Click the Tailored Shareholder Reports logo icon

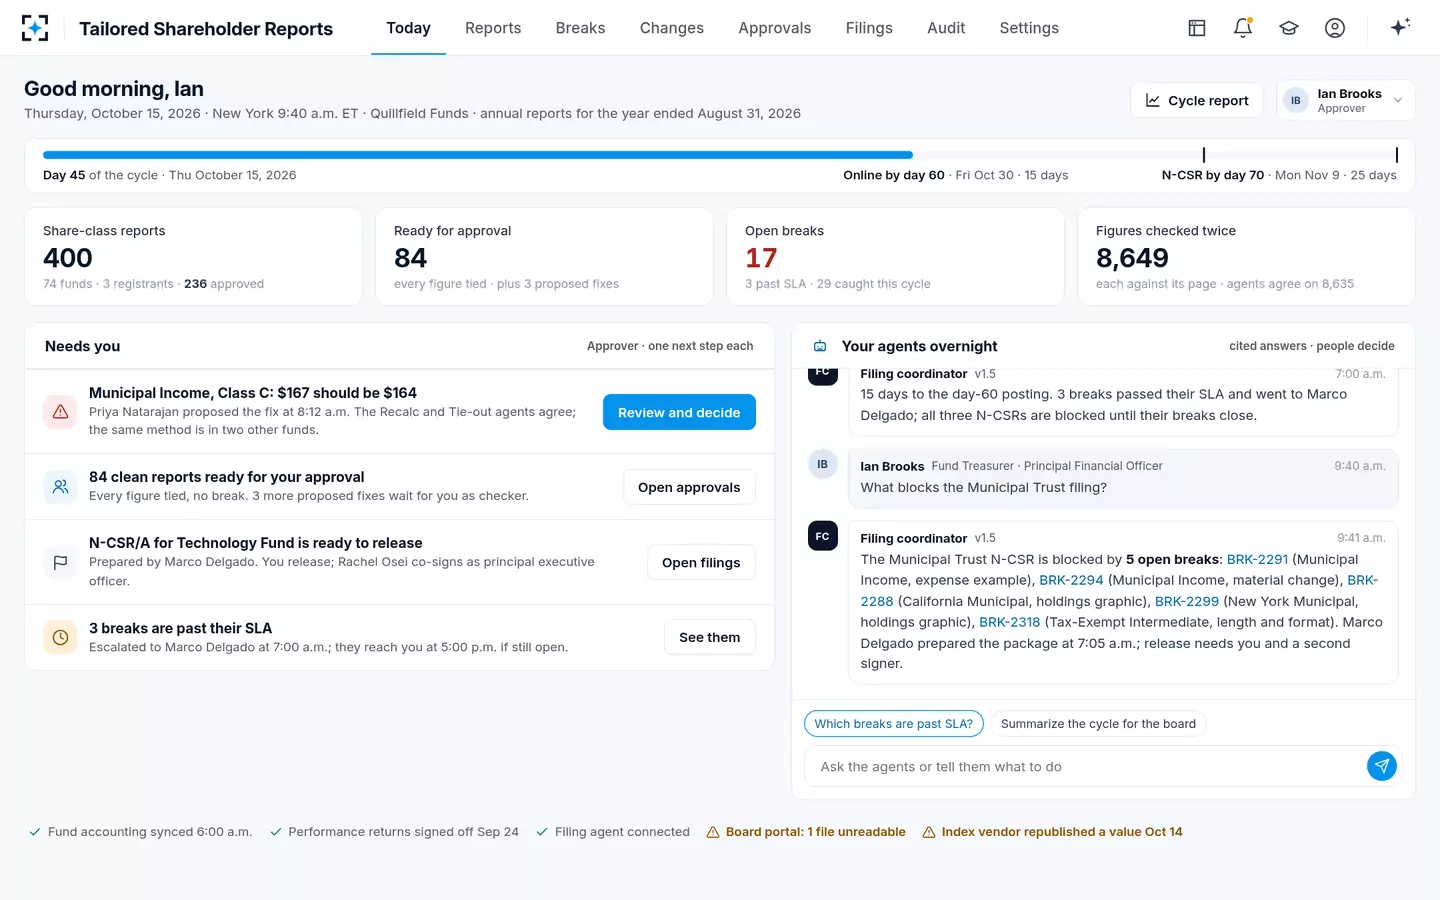[x=35, y=28]
